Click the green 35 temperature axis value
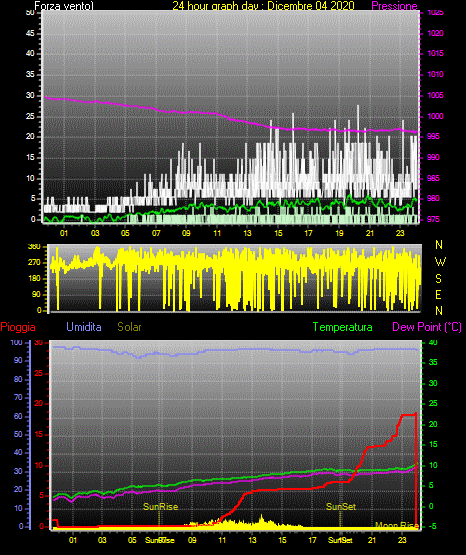The image size is (466, 555). tap(433, 362)
